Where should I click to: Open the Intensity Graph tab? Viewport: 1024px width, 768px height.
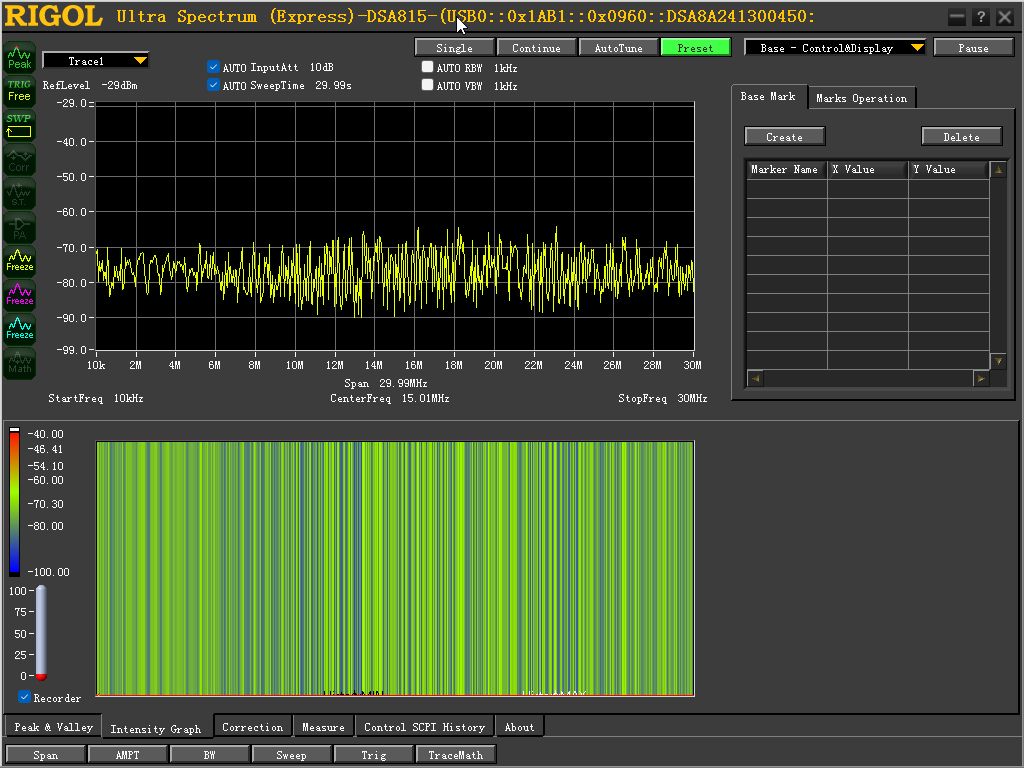click(x=156, y=729)
